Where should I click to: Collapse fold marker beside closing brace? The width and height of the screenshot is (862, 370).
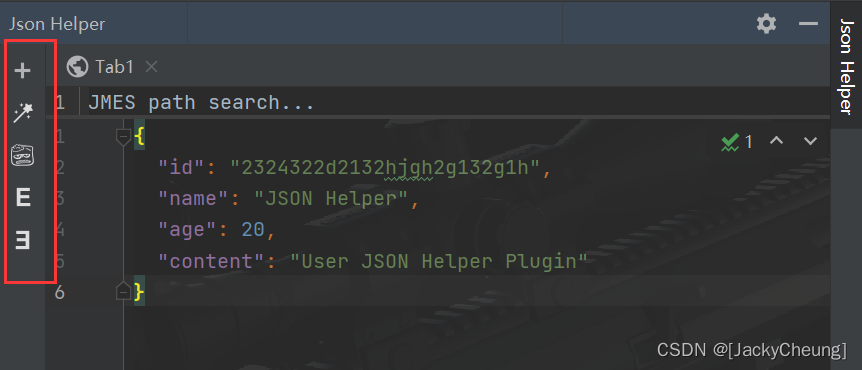click(124, 291)
